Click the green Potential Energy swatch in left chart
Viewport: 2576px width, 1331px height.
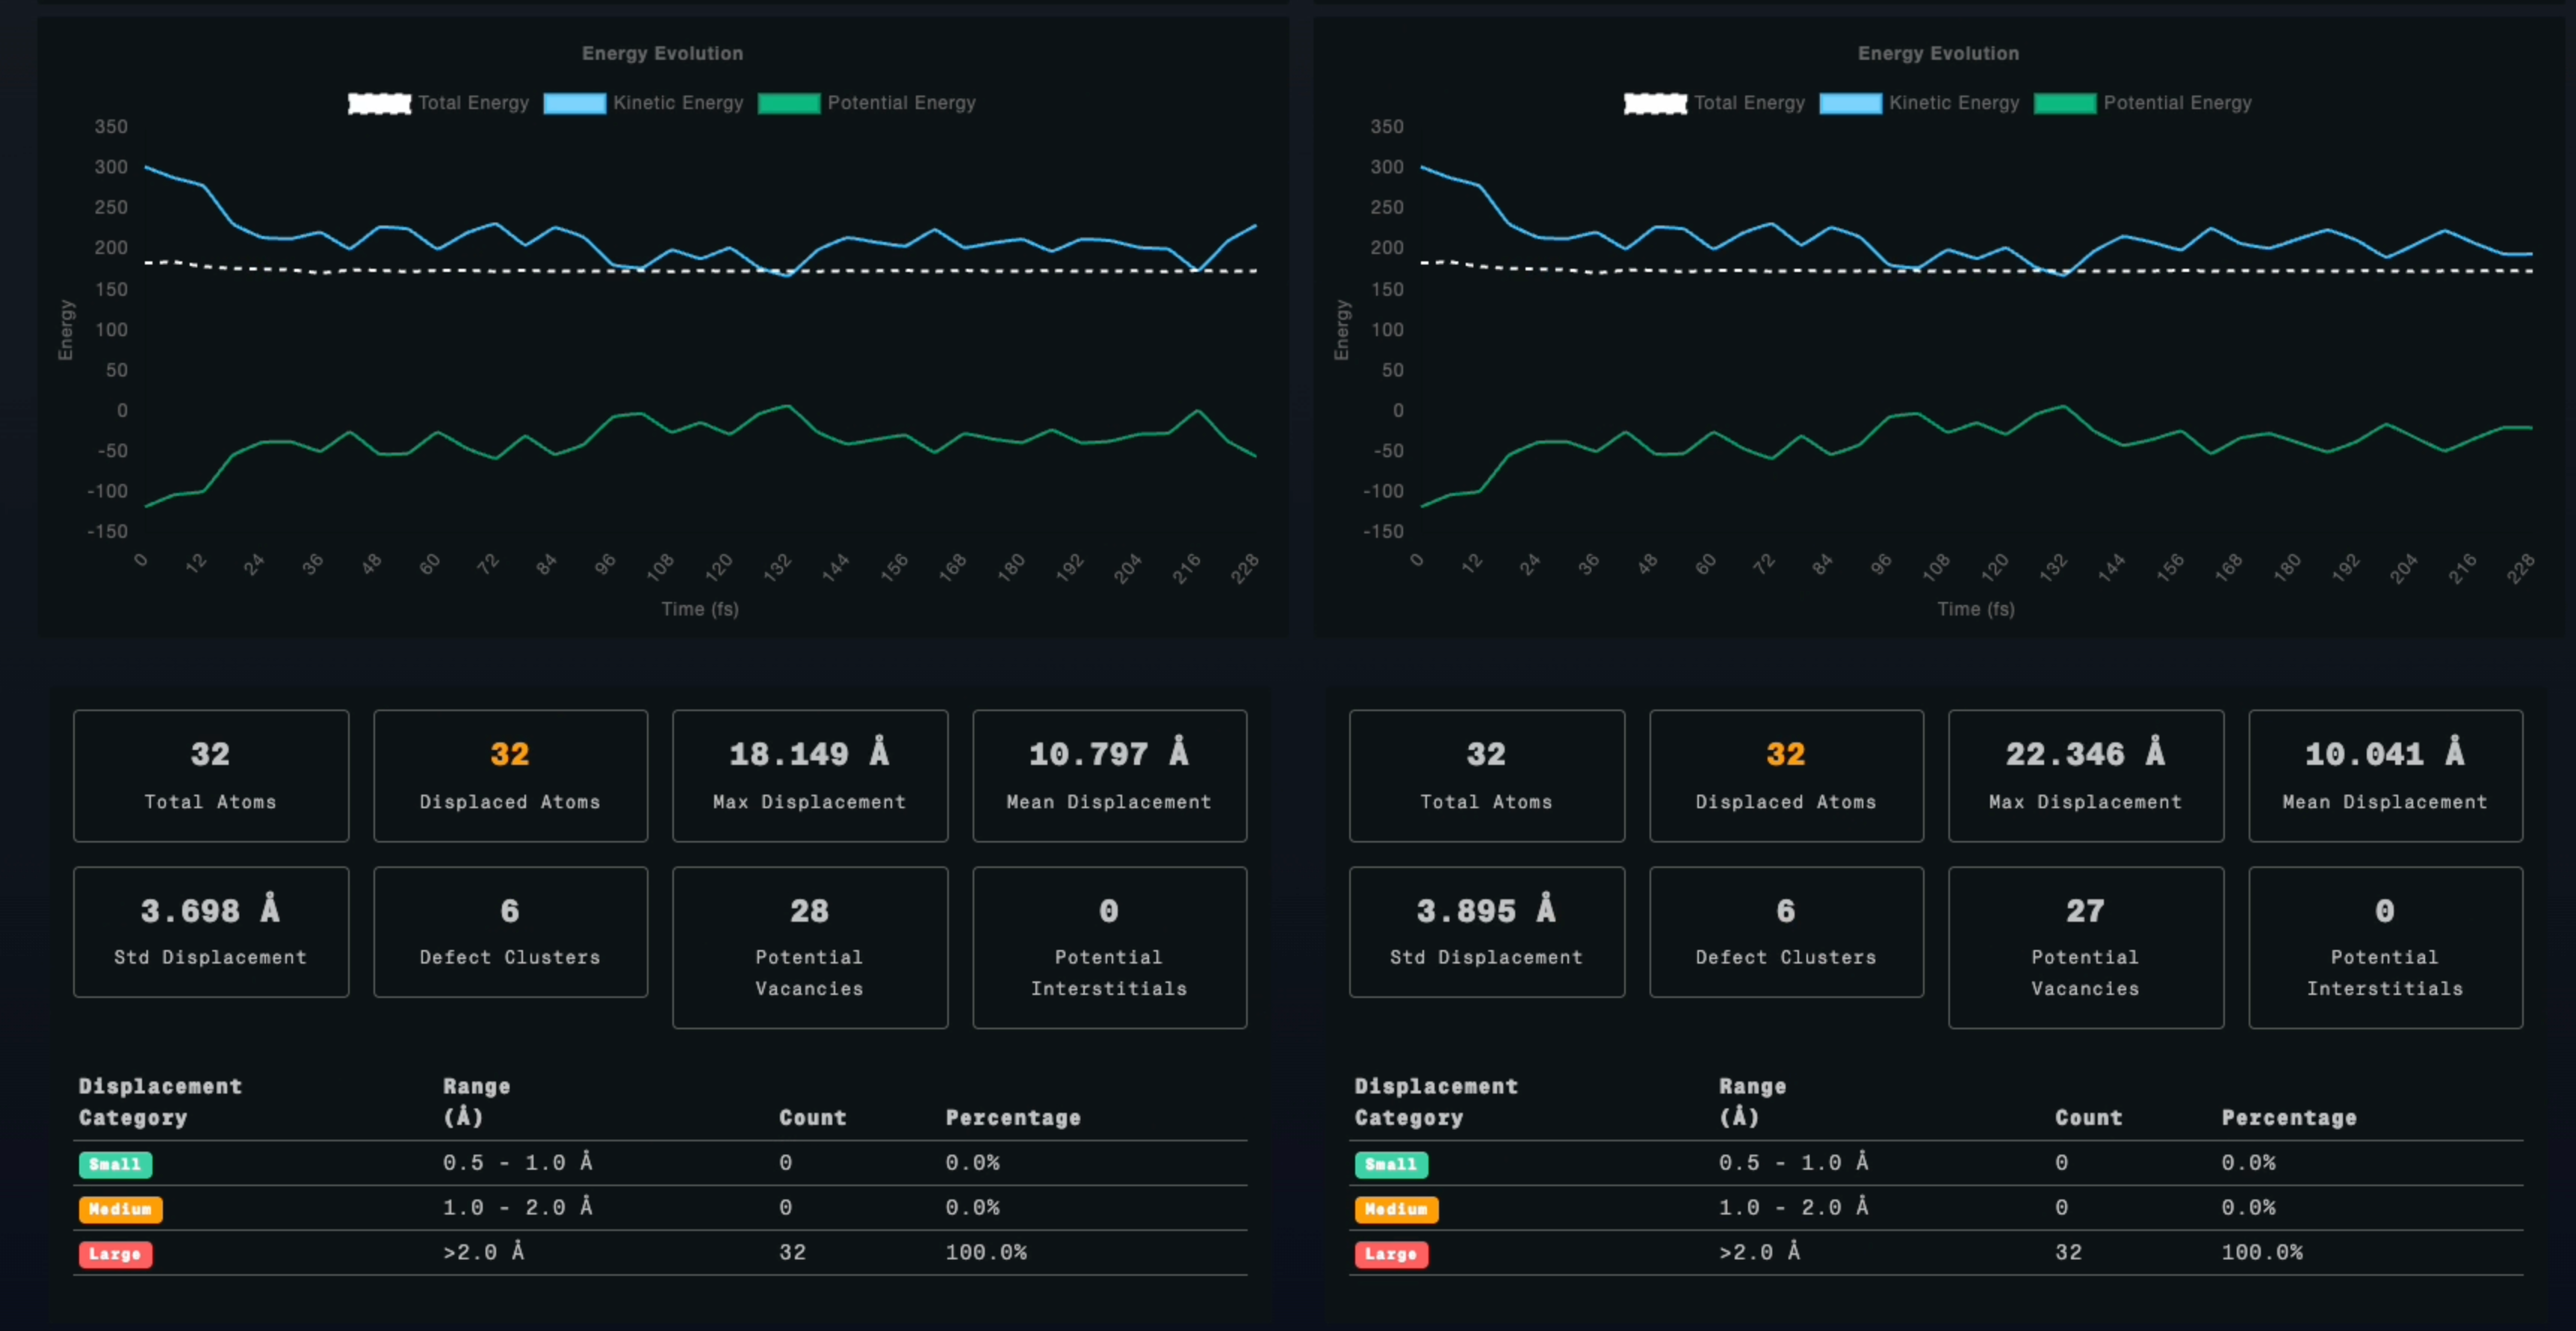pyautogui.click(x=788, y=103)
